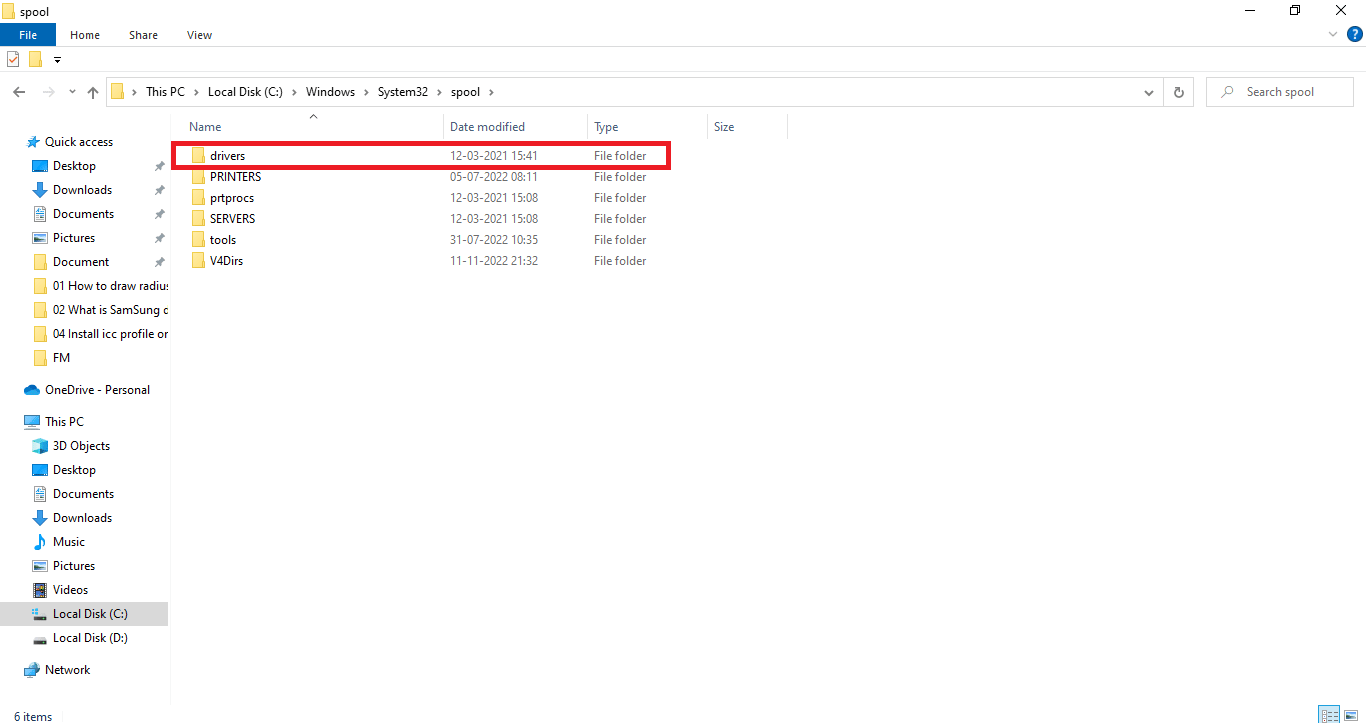Switch to the Home ribbon tab
This screenshot has width=1366, height=723.
85,35
